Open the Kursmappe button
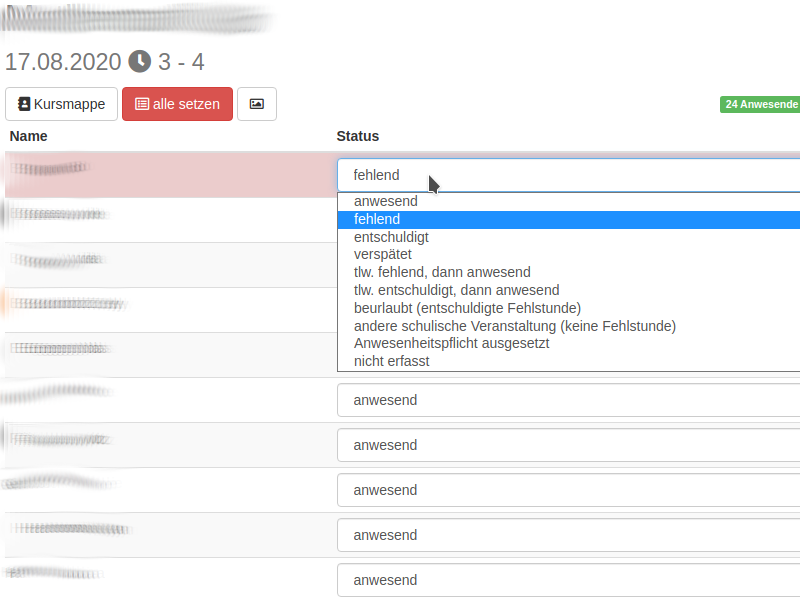This screenshot has width=800, height=600. pos(62,104)
